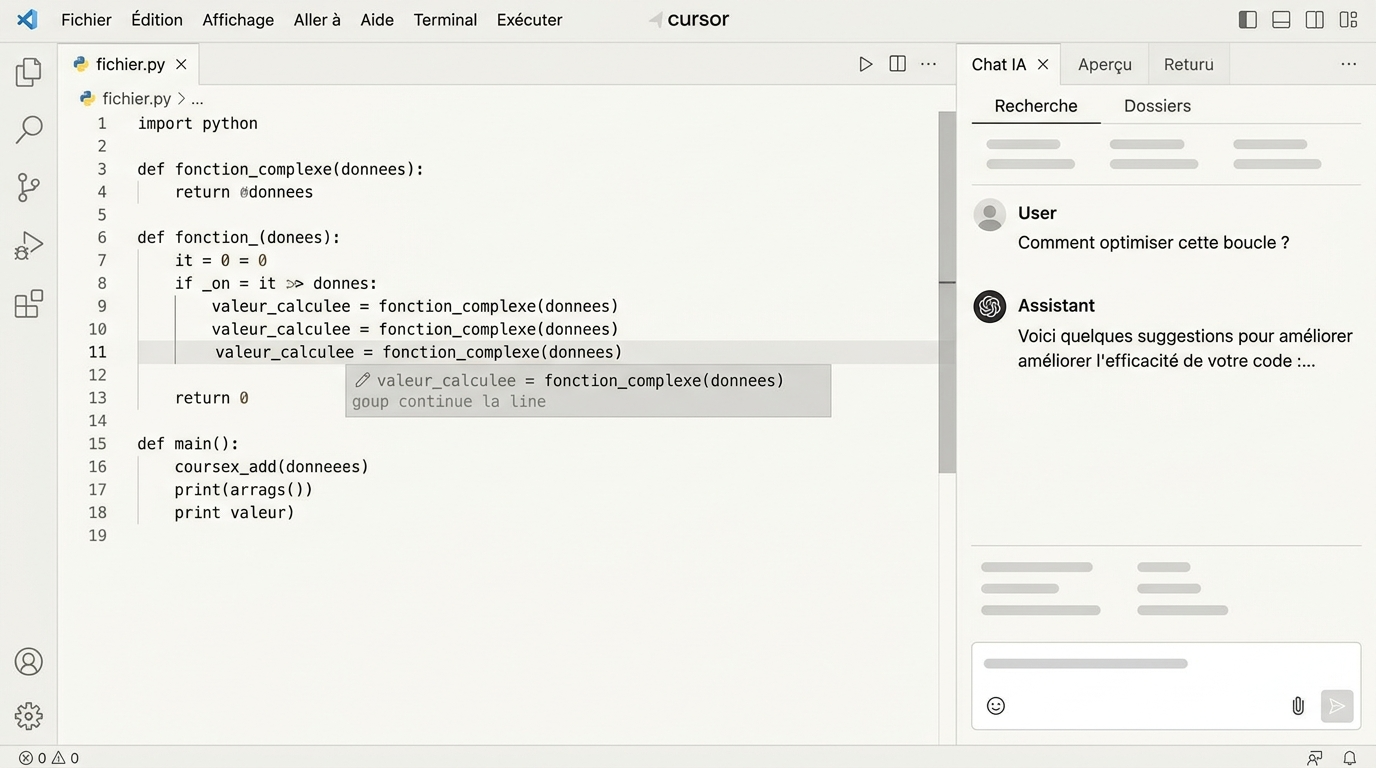Screen dimensions: 1376x768
Task: Open editor more actions ellipsis
Action: click(929, 64)
